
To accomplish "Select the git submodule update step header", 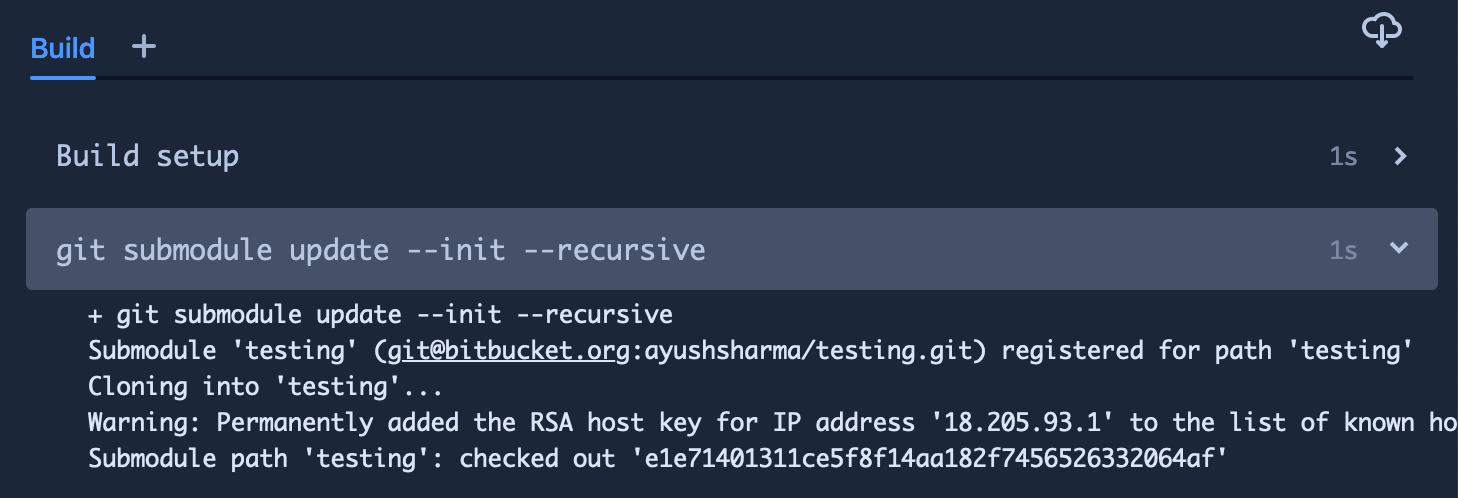I will (x=380, y=249).
